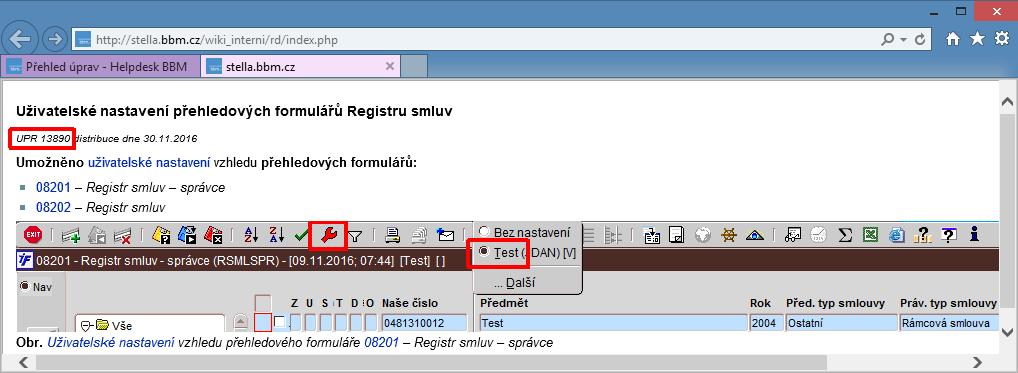Click the blue run query icon
This screenshot has height=373, width=1018.
[x=187, y=235]
